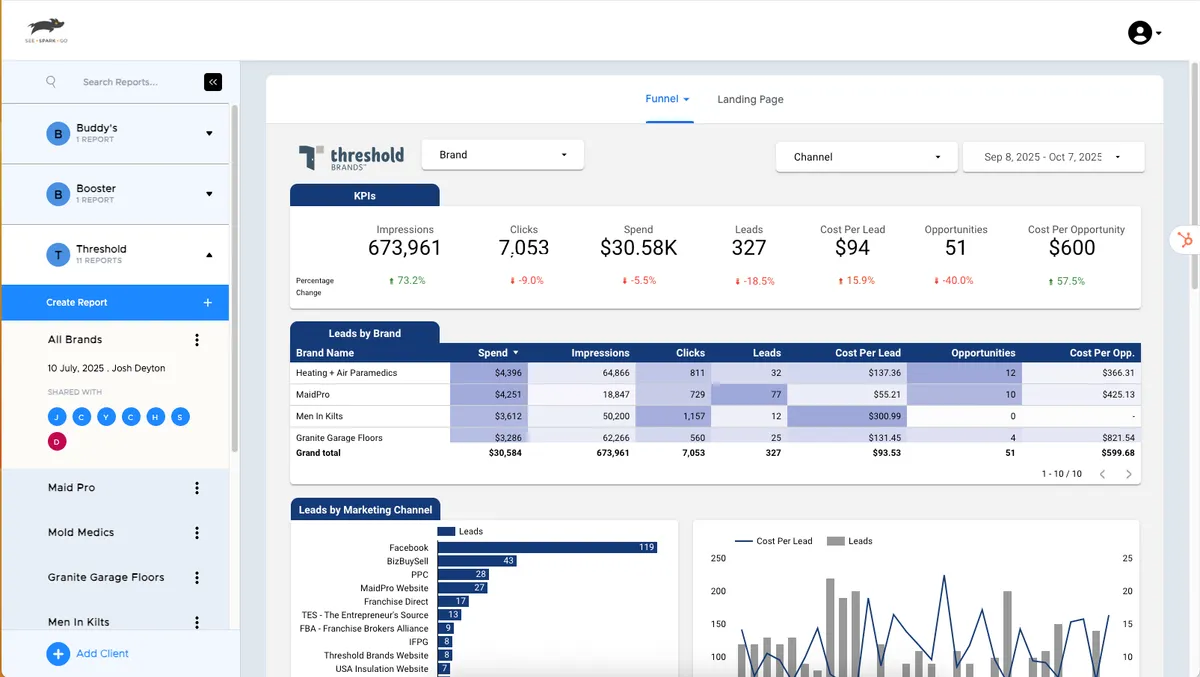Open the user account avatar menu
The height and width of the screenshot is (677, 1200).
1141,32
